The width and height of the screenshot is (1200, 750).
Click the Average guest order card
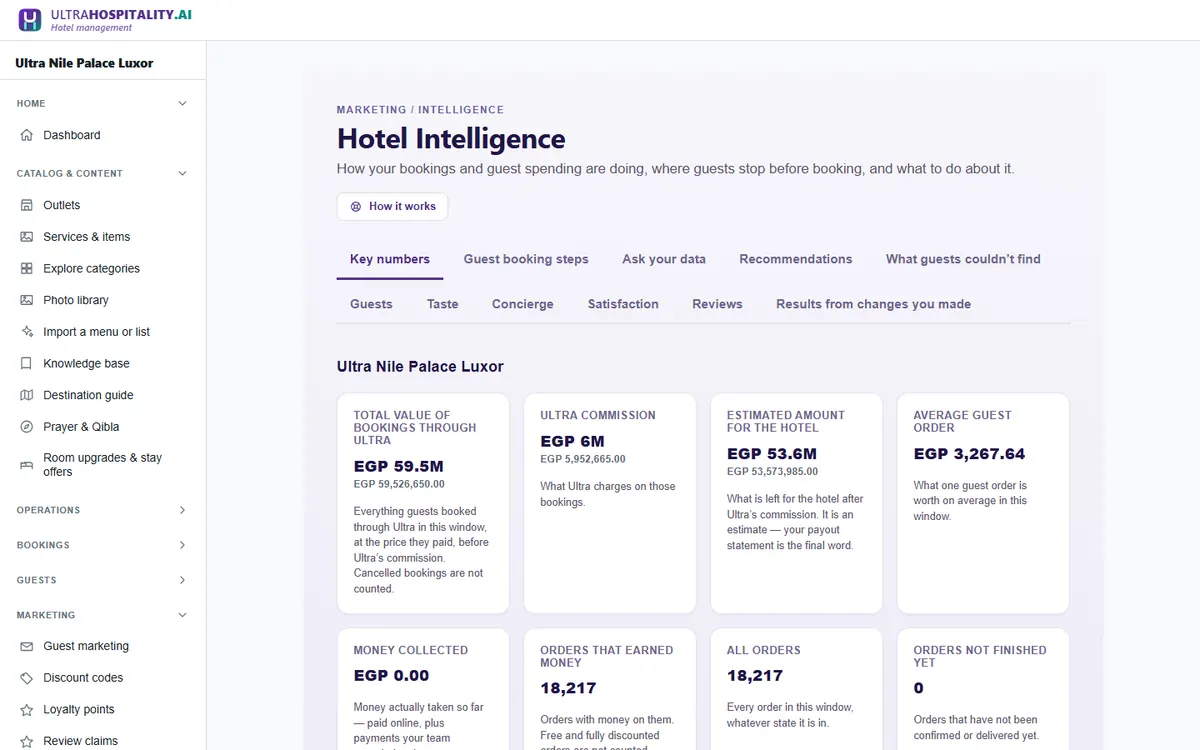tap(983, 503)
